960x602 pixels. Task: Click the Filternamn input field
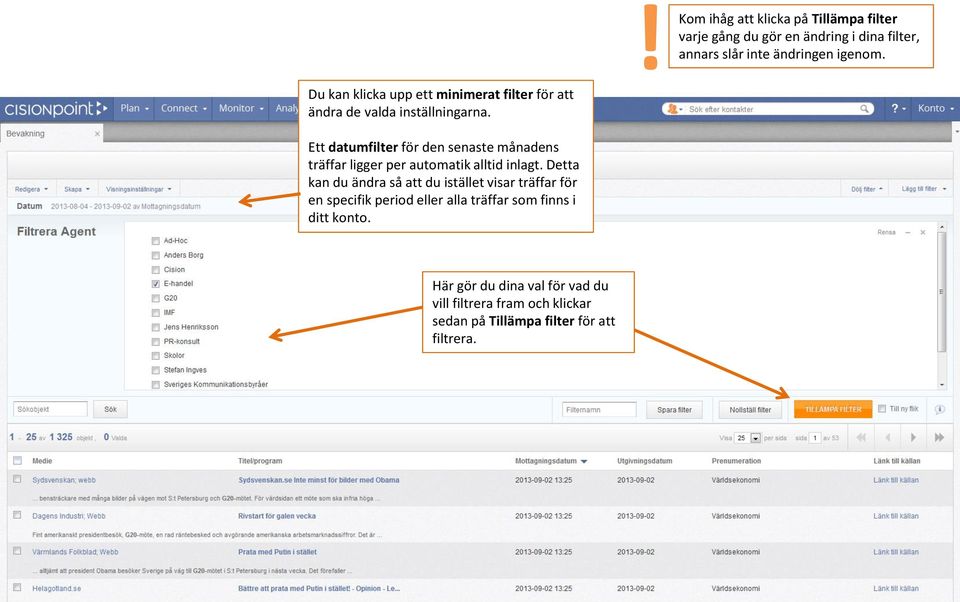[599, 410]
